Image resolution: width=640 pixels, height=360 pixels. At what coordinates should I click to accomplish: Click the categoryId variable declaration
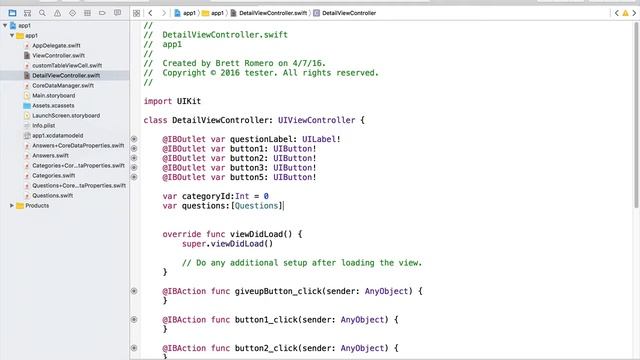point(215,196)
